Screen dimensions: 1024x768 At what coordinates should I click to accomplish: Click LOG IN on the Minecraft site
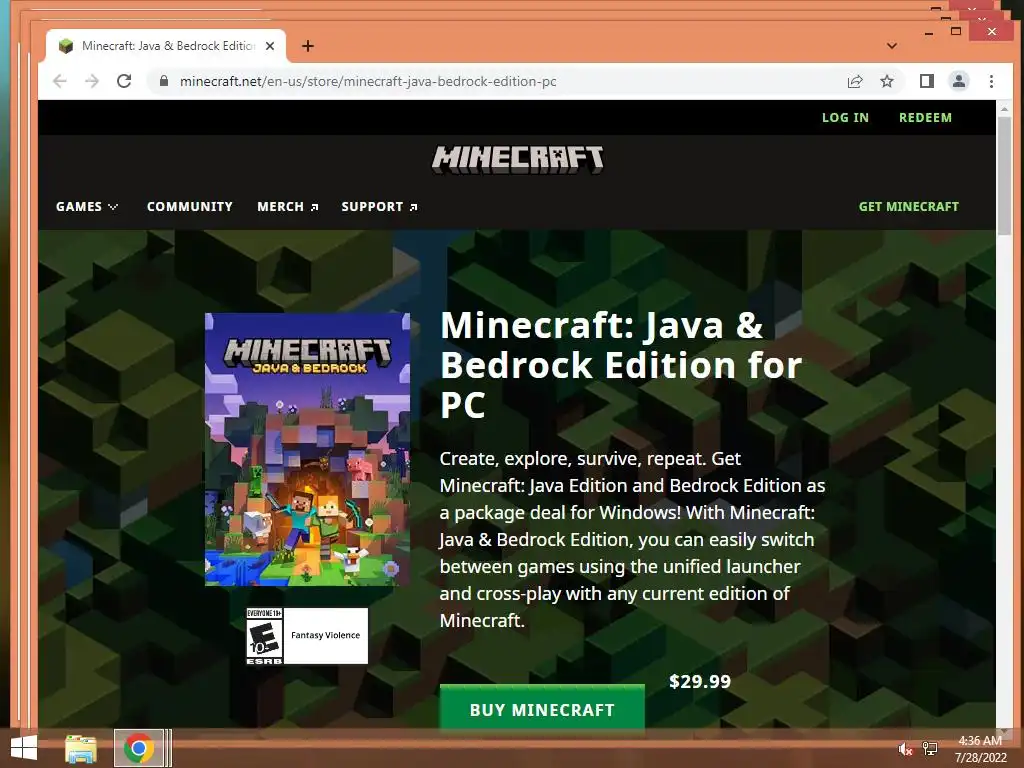coord(845,118)
